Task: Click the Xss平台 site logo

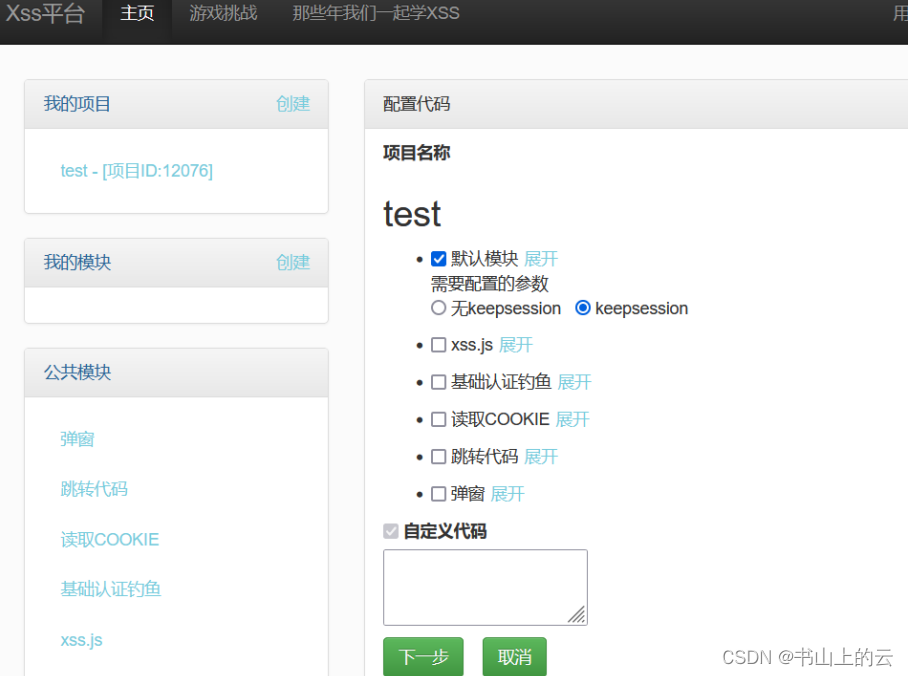Action: 45,13
